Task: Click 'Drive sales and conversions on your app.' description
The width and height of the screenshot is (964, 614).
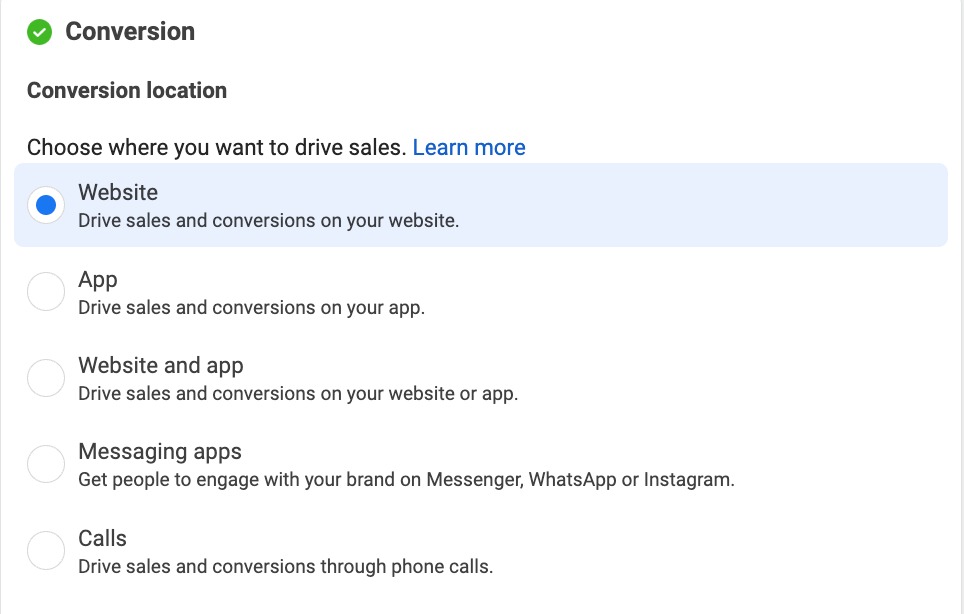Action: pyautogui.click(x=252, y=307)
